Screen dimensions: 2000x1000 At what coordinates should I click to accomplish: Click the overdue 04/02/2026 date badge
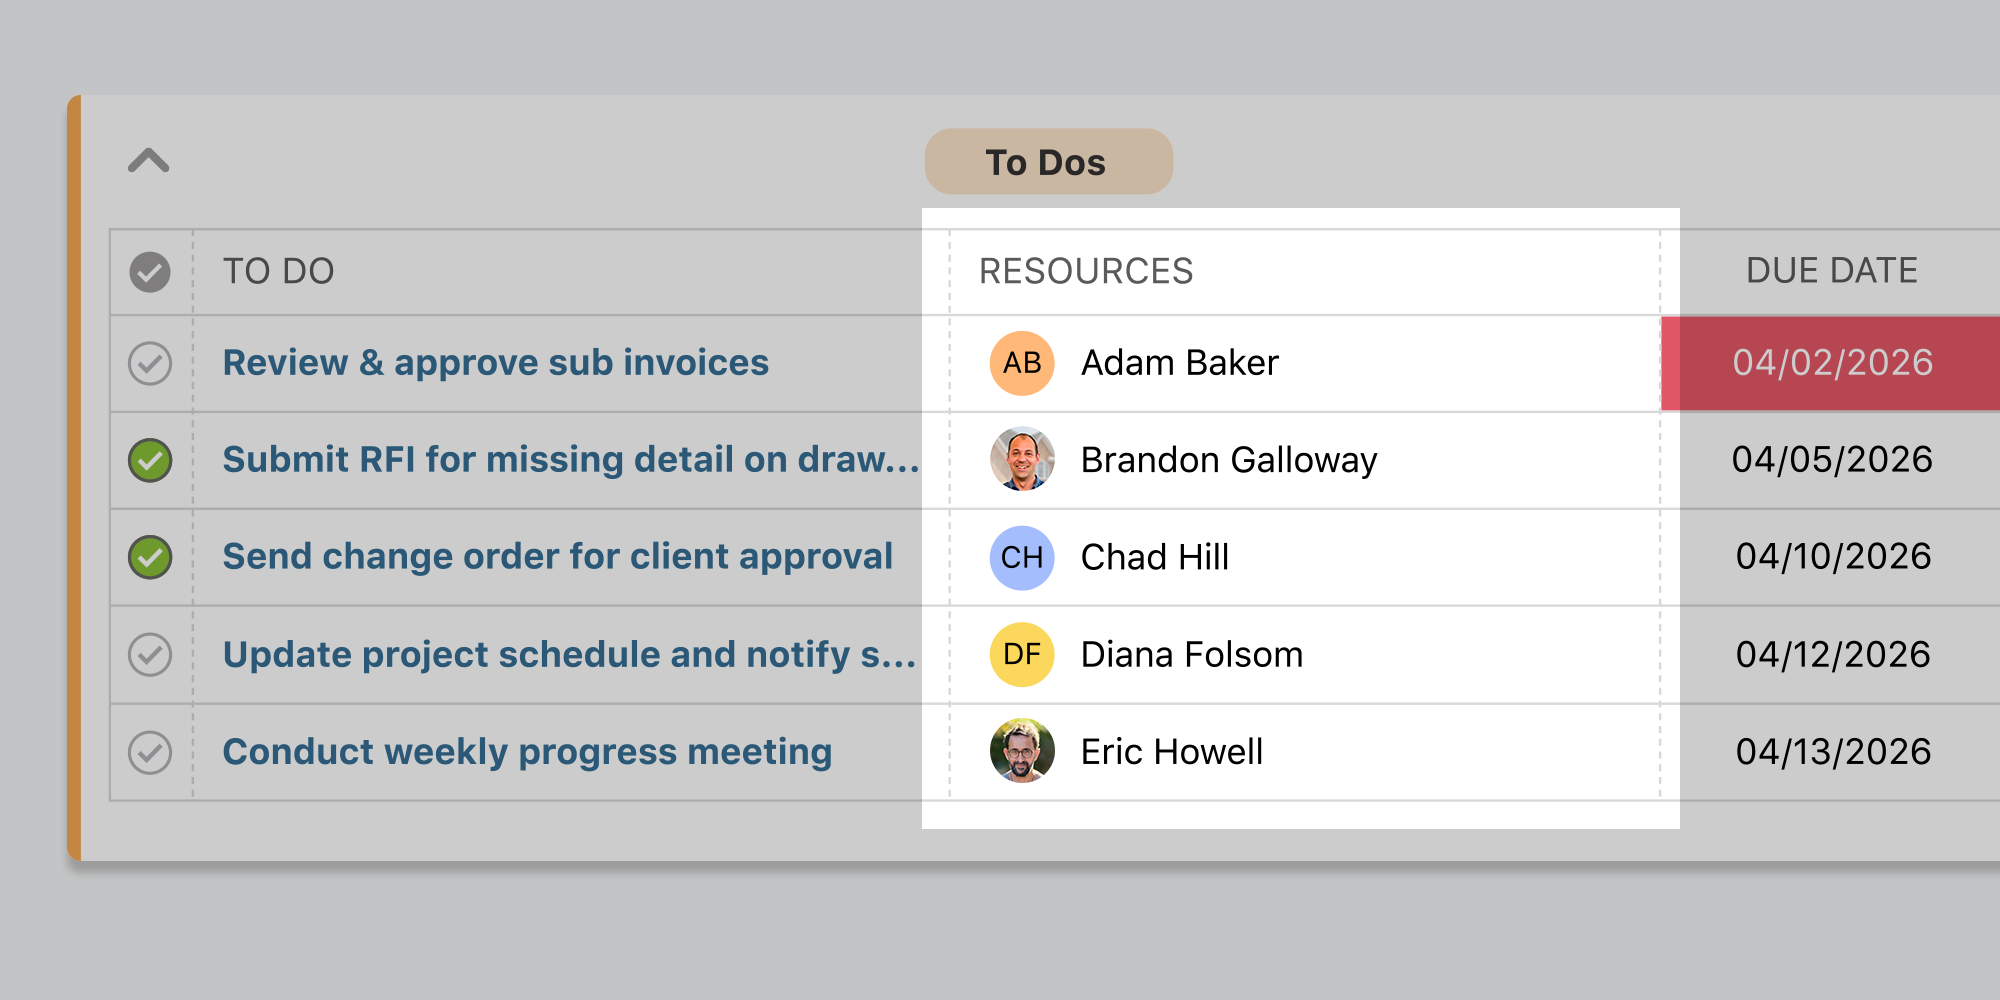(x=1830, y=363)
